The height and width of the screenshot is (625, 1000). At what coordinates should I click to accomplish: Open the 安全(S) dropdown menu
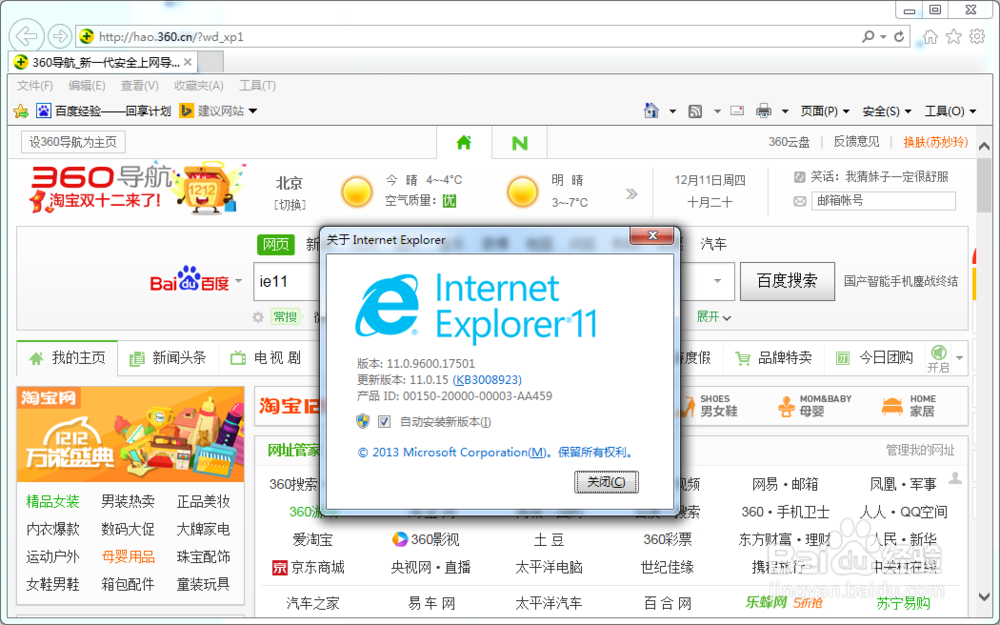887,112
